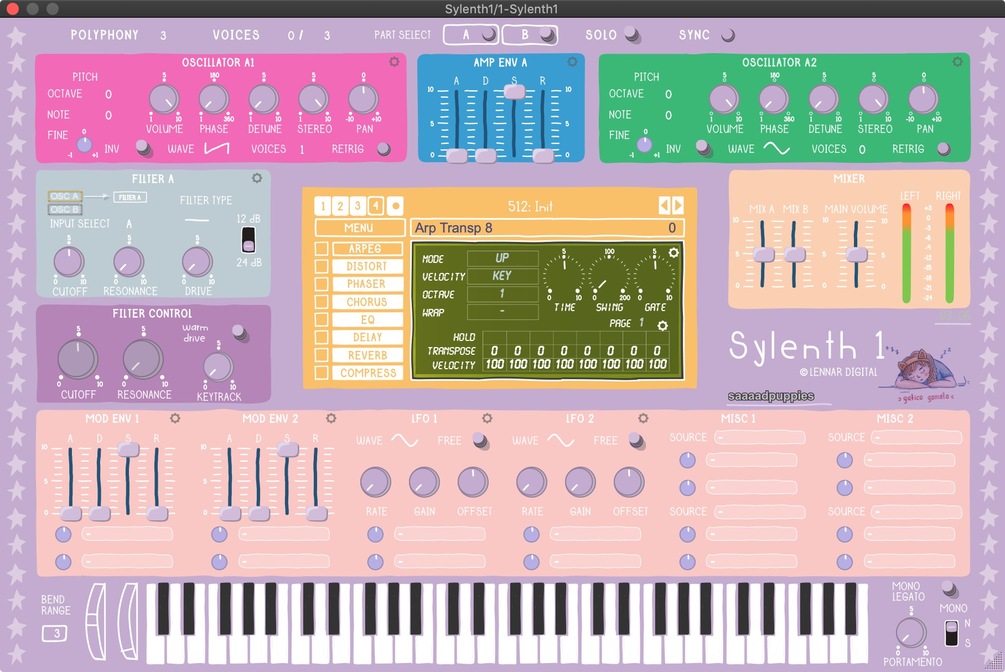1005x672 pixels.
Task: Open the arpeggiator Wrap value field
Action: [502, 312]
